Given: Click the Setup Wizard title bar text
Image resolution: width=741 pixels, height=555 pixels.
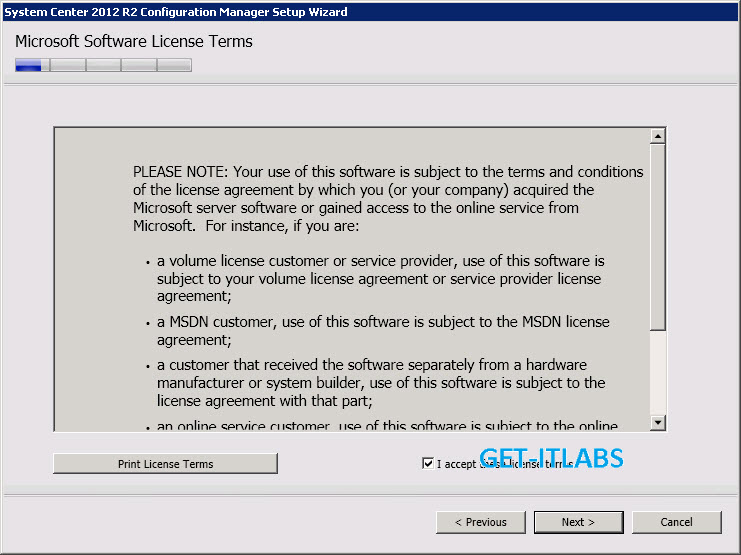Looking at the screenshot, I should 176,12.
